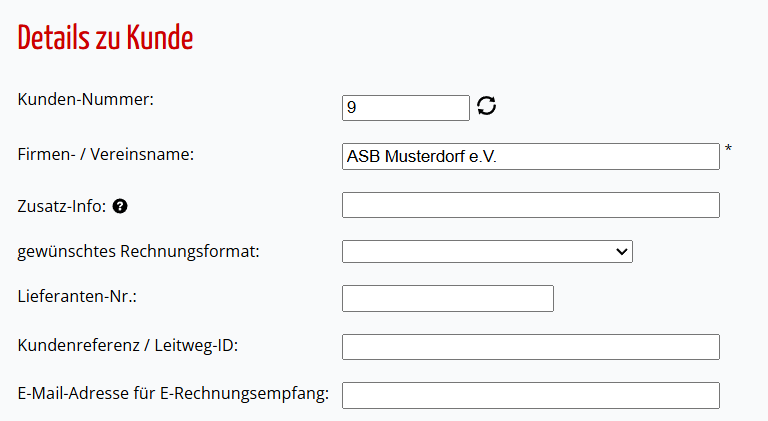Focus the Kunden-Nummer field containing 9
The width and height of the screenshot is (768, 421).
(x=406, y=108)
